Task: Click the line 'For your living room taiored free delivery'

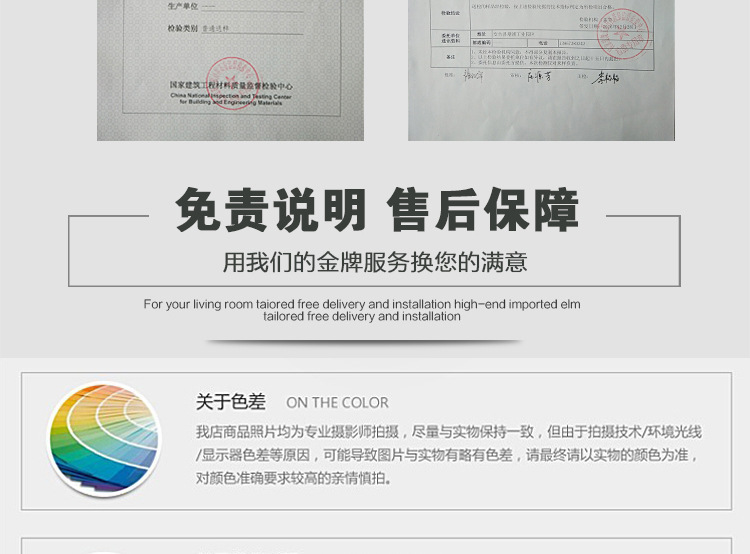Action: pos(362,304)
